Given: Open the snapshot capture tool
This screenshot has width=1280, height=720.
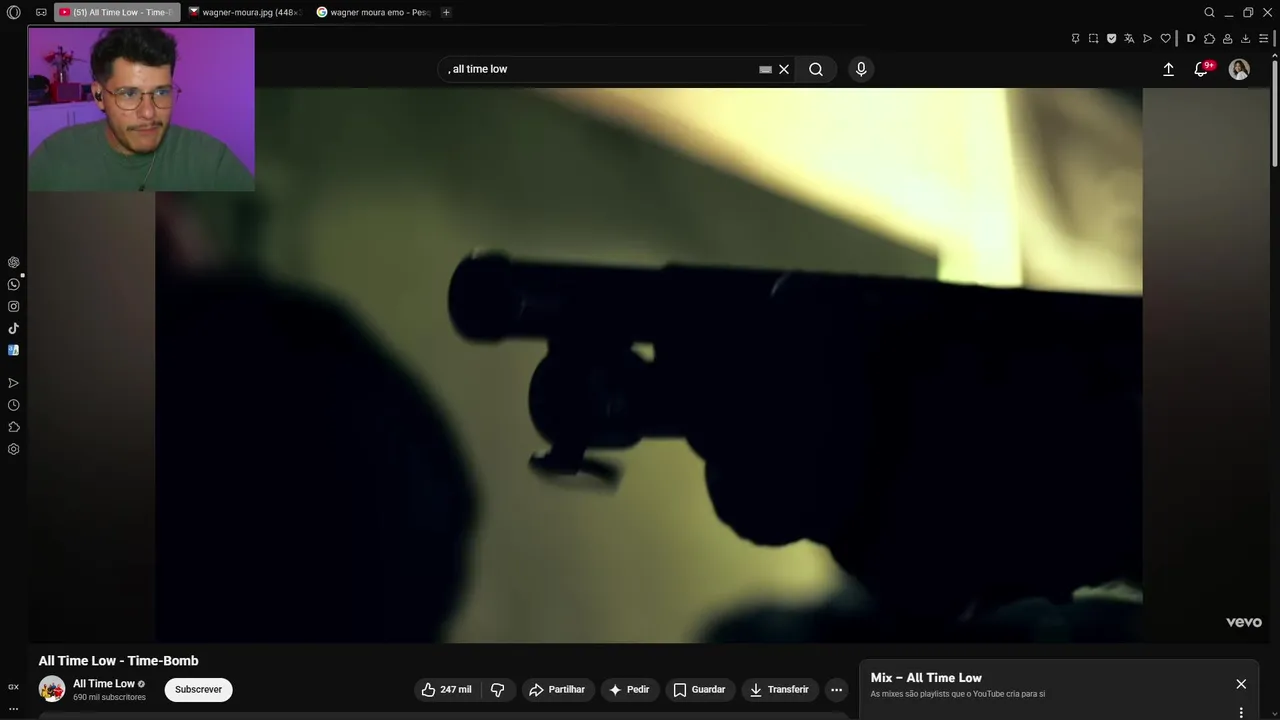Looking at the screenshot, I should click(1094, 38).
